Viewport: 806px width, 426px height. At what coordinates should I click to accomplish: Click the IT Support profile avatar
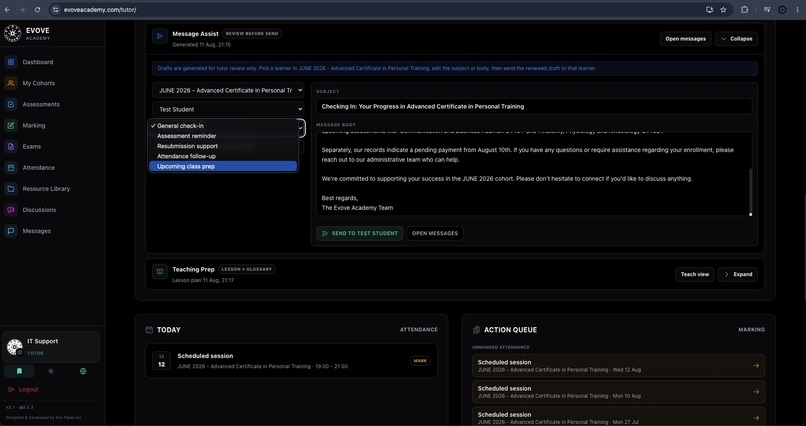point(14,347)
